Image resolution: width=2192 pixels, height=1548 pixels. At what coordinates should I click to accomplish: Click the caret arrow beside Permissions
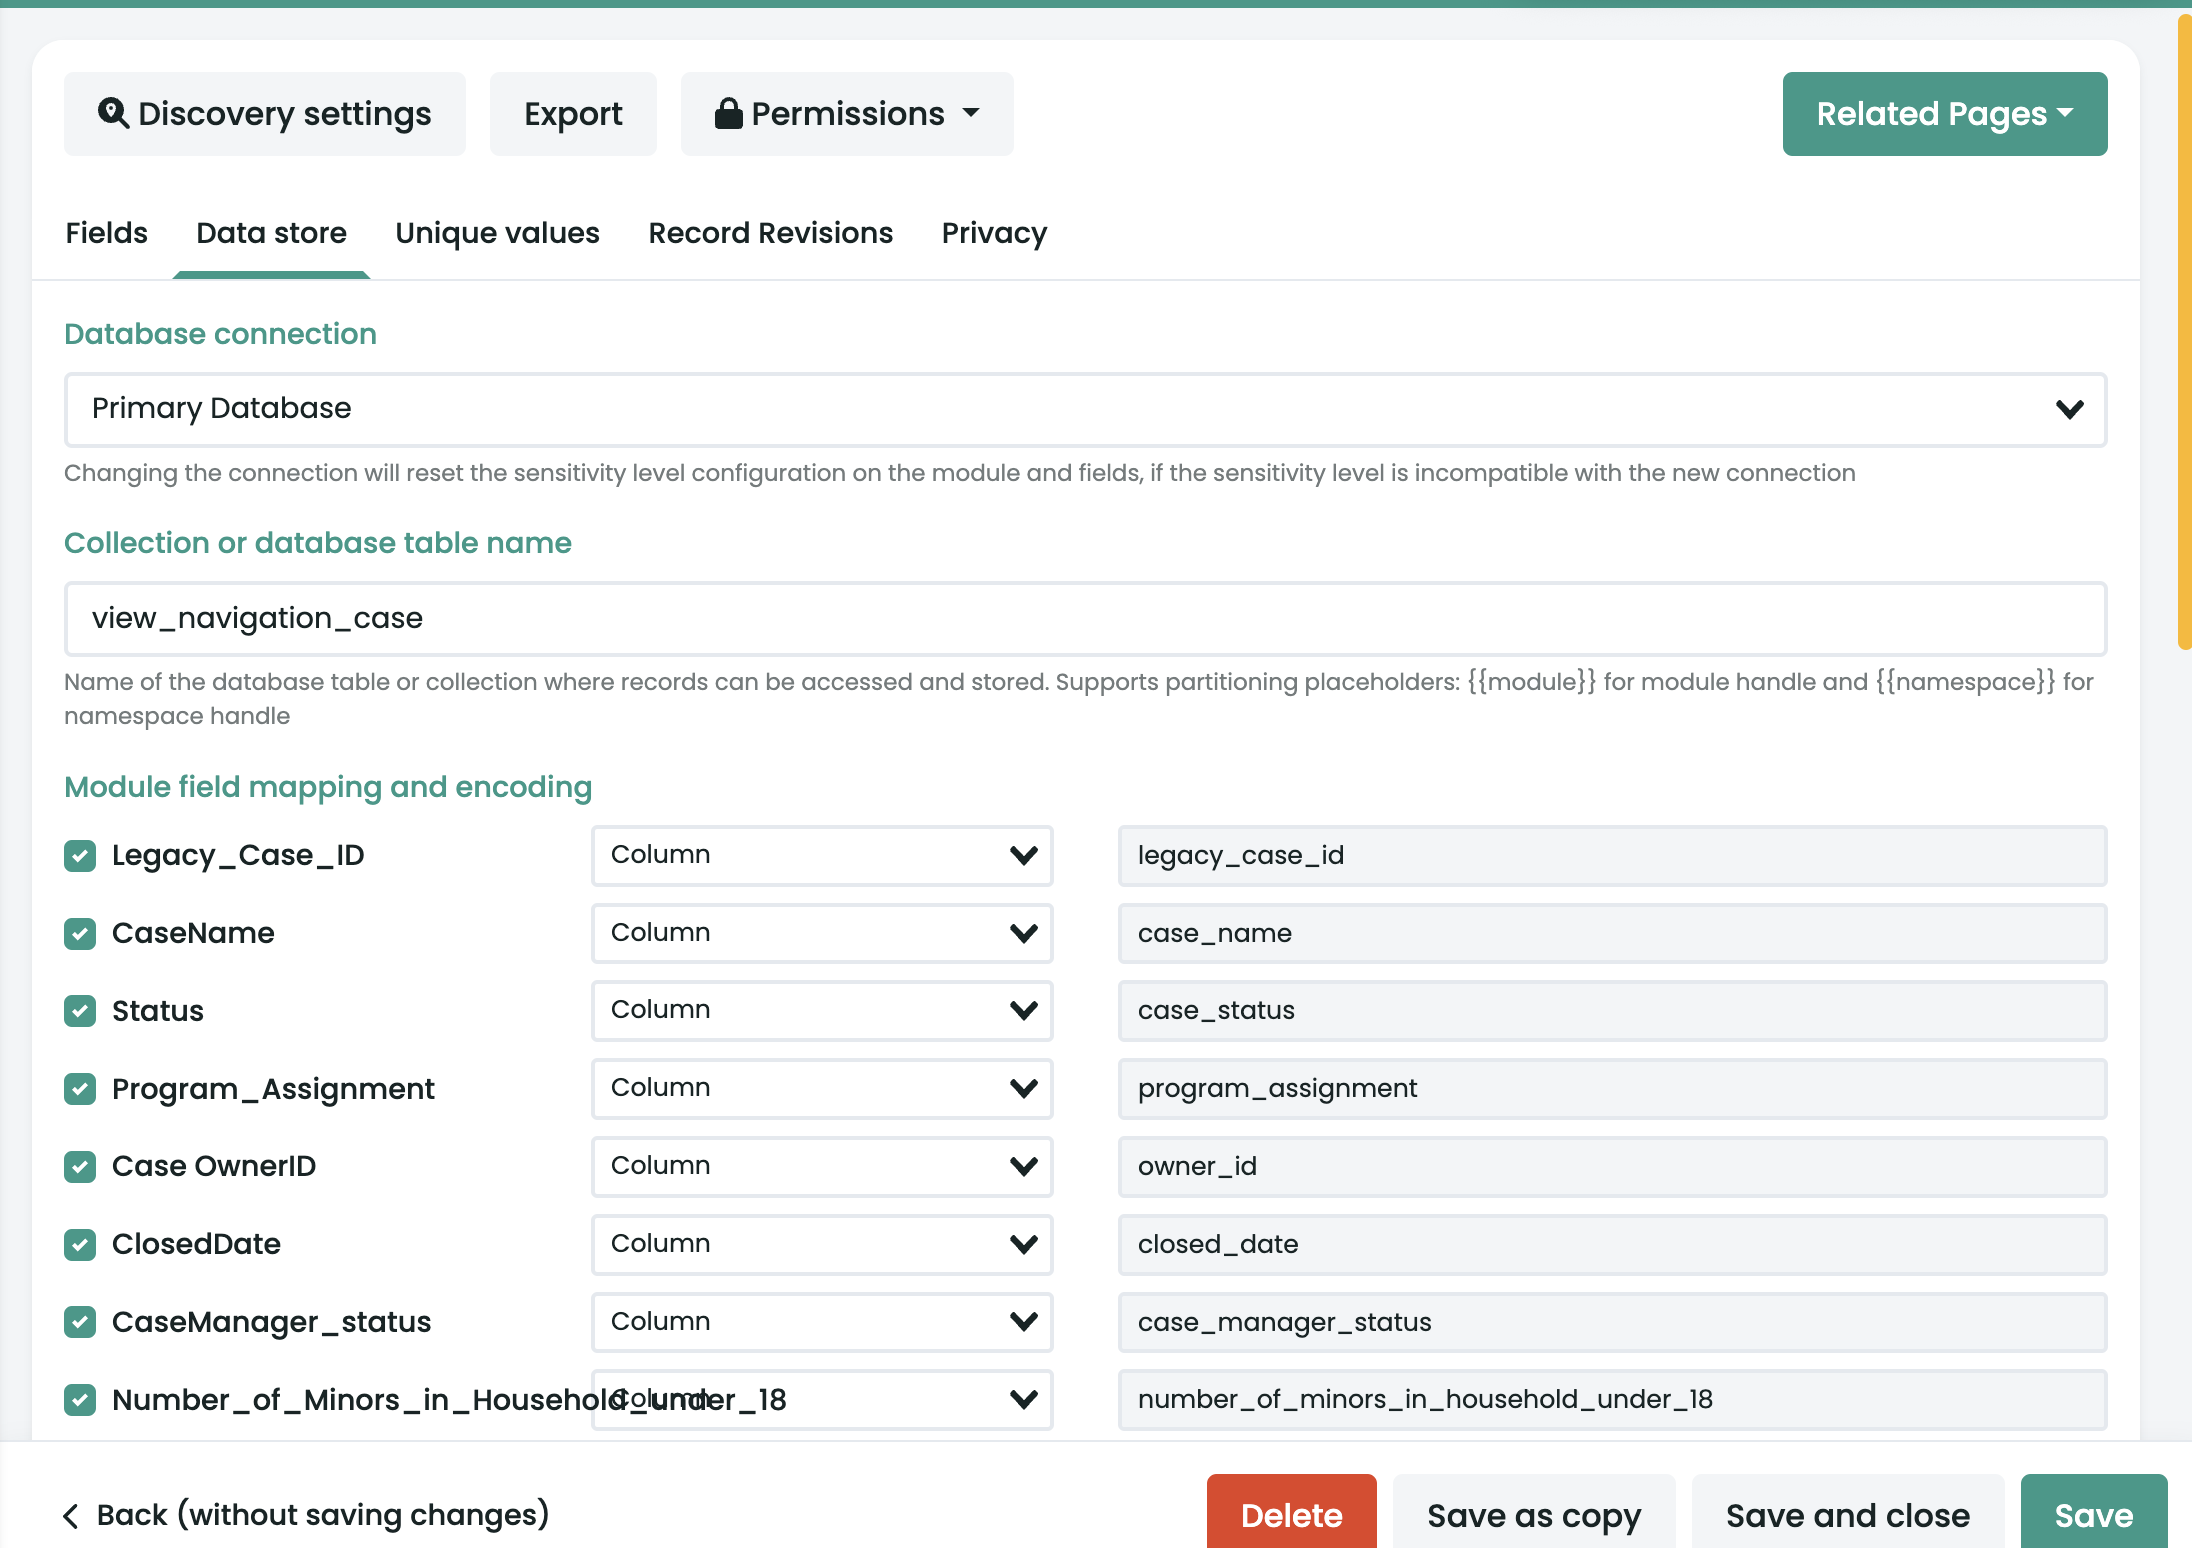971,113
